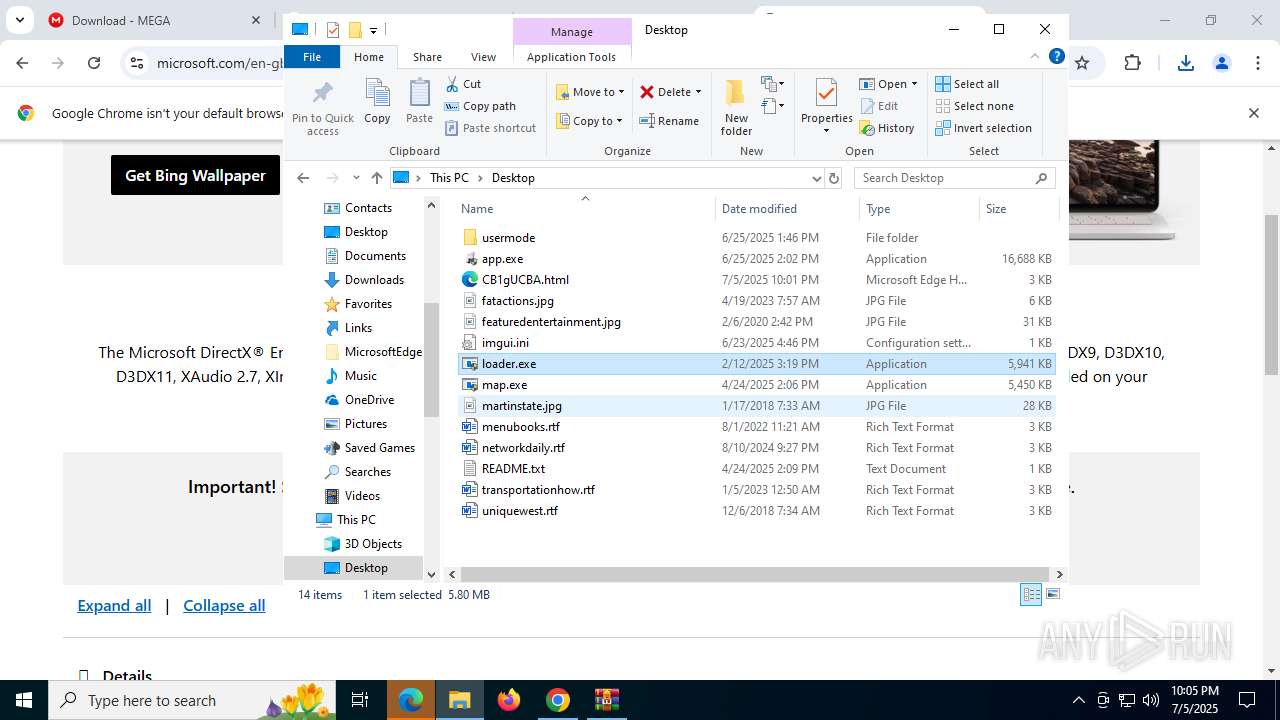Refresh the Desktop folder view
1280x720 pixels.
(x=834, y=178)
